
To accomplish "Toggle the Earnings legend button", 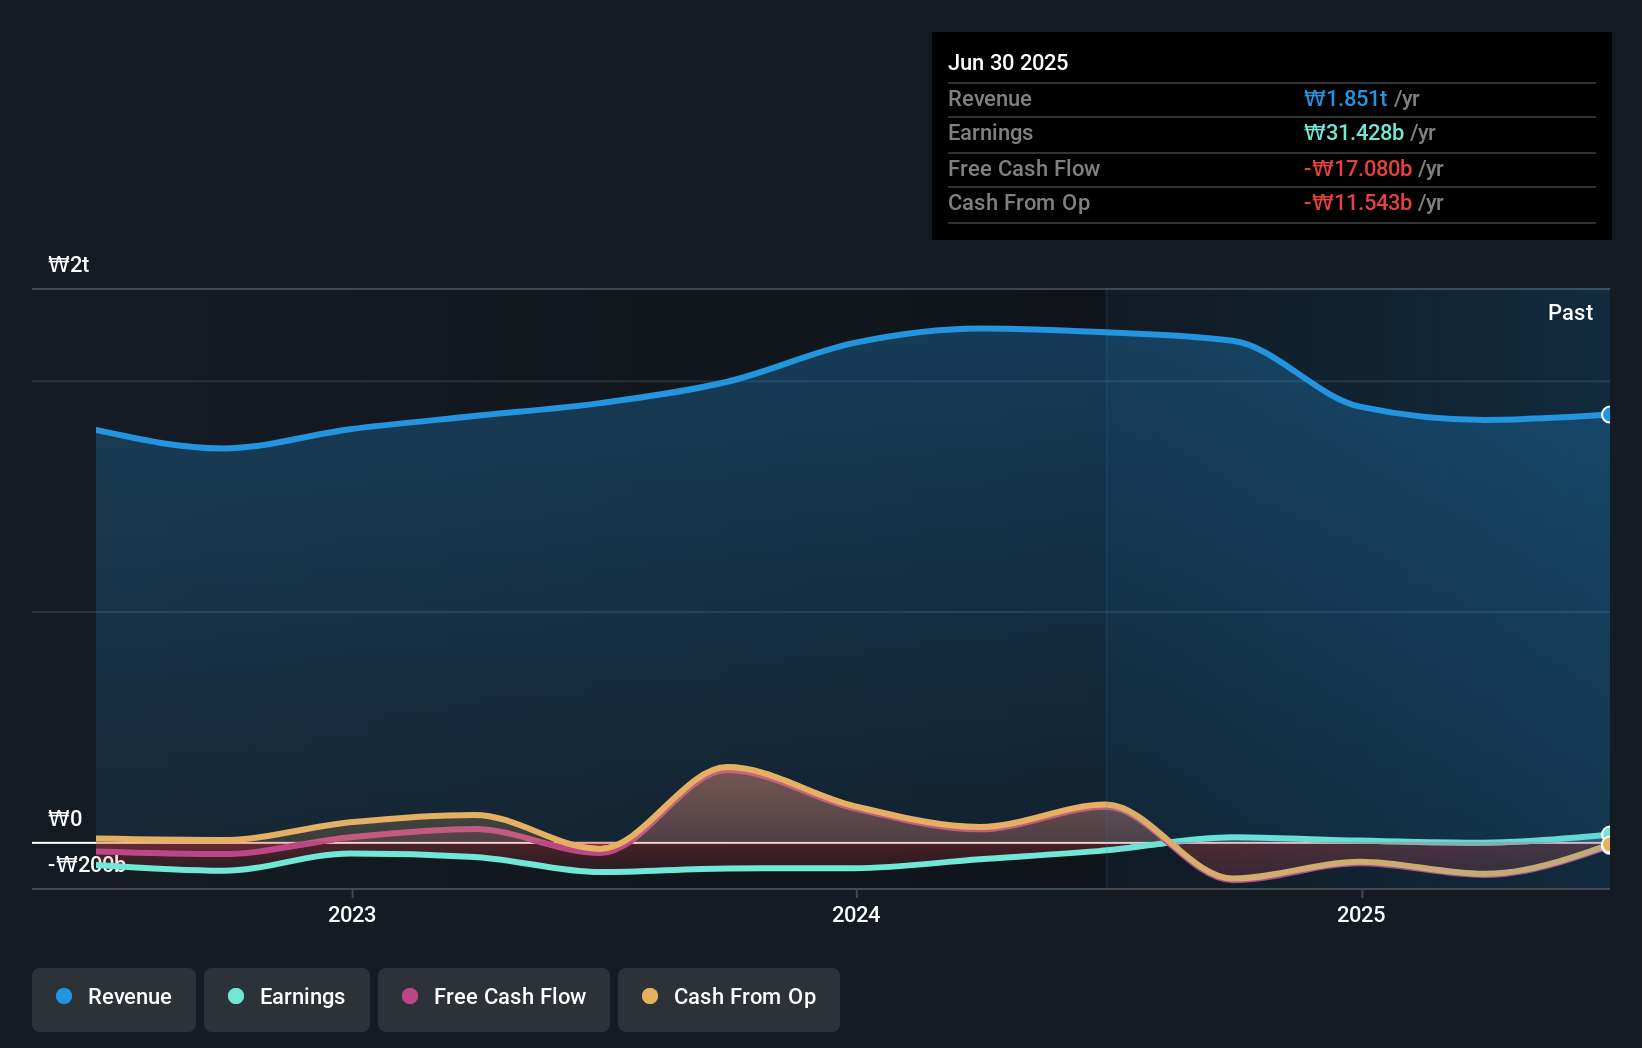I will click(x=287, y=999).
